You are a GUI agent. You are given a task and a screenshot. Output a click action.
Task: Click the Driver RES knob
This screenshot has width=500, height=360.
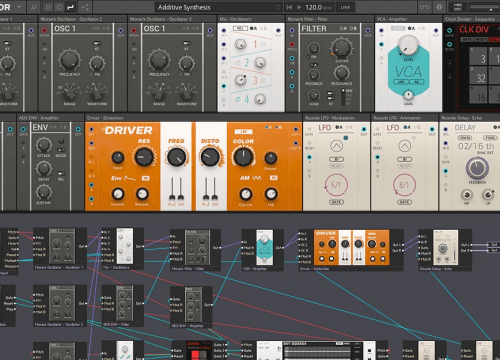[144, 157]
